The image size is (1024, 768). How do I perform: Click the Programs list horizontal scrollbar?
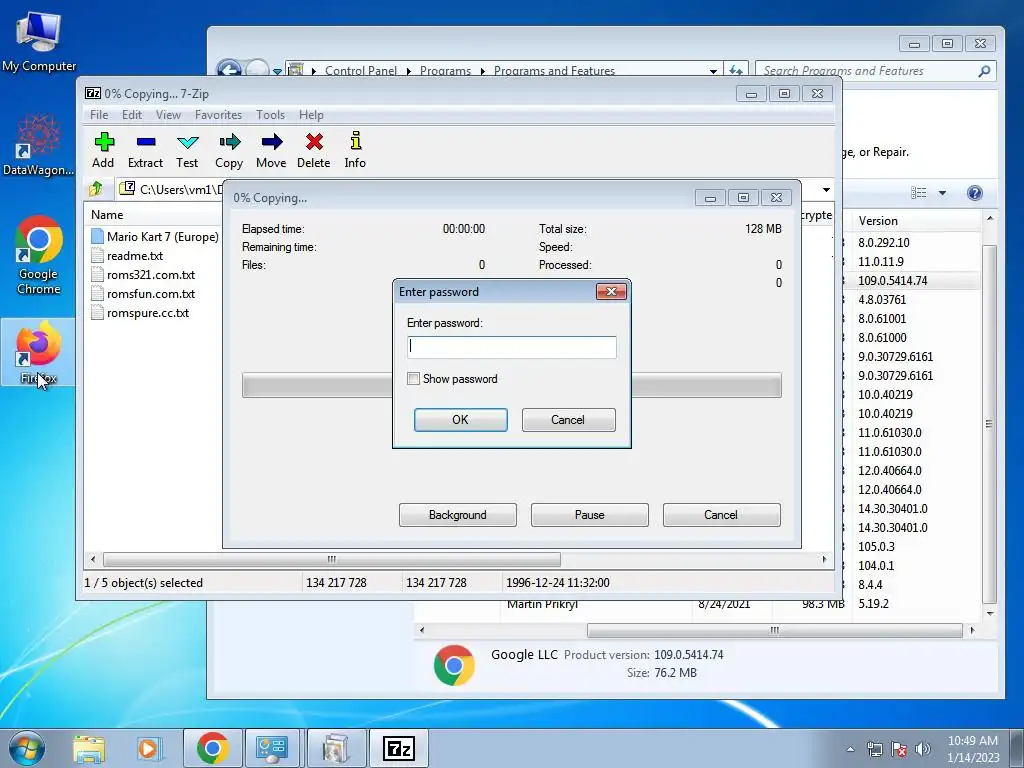coord(775,630)
